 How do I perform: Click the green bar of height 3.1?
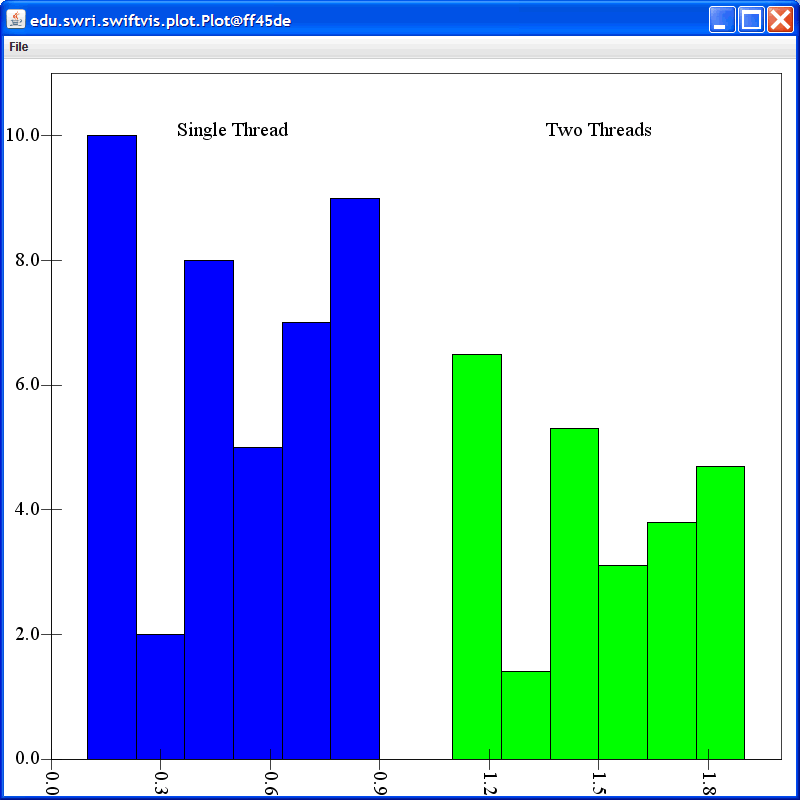pos(623,662)
